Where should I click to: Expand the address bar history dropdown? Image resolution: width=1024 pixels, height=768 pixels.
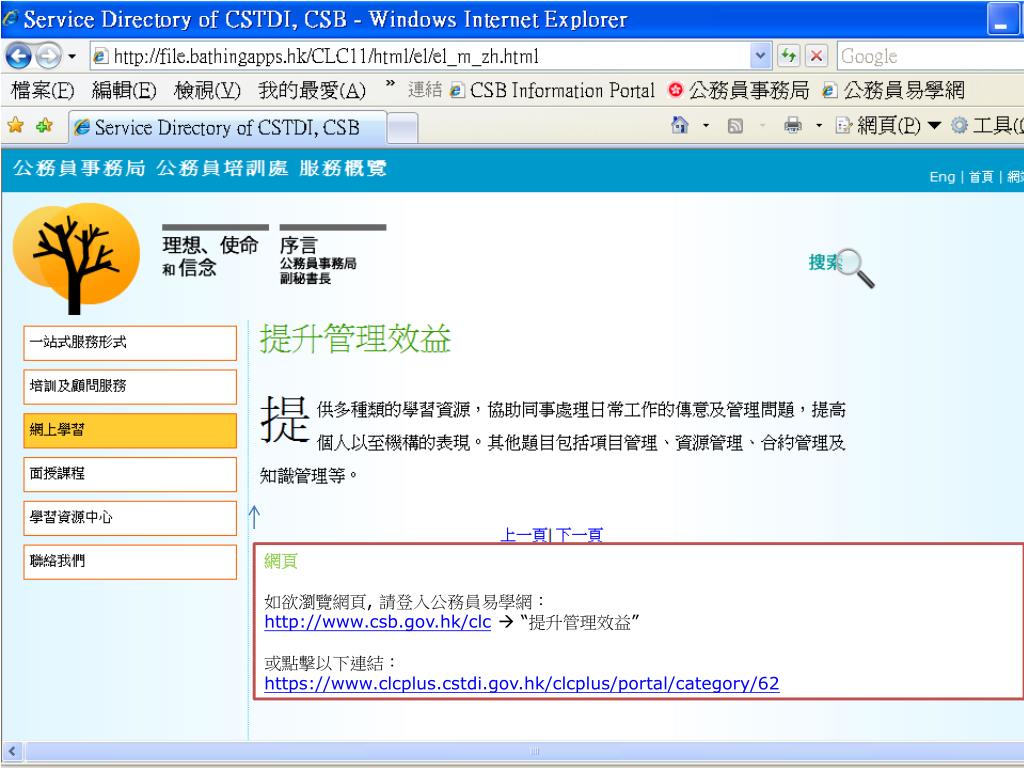(x=760, y=56)
